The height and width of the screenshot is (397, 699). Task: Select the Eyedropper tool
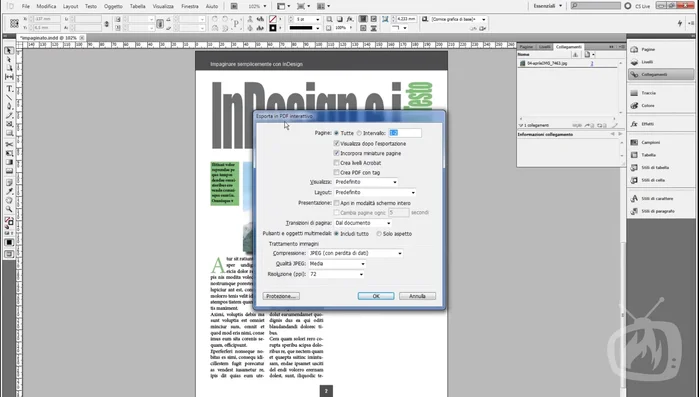pyautogui.click(x=9, y=192)
